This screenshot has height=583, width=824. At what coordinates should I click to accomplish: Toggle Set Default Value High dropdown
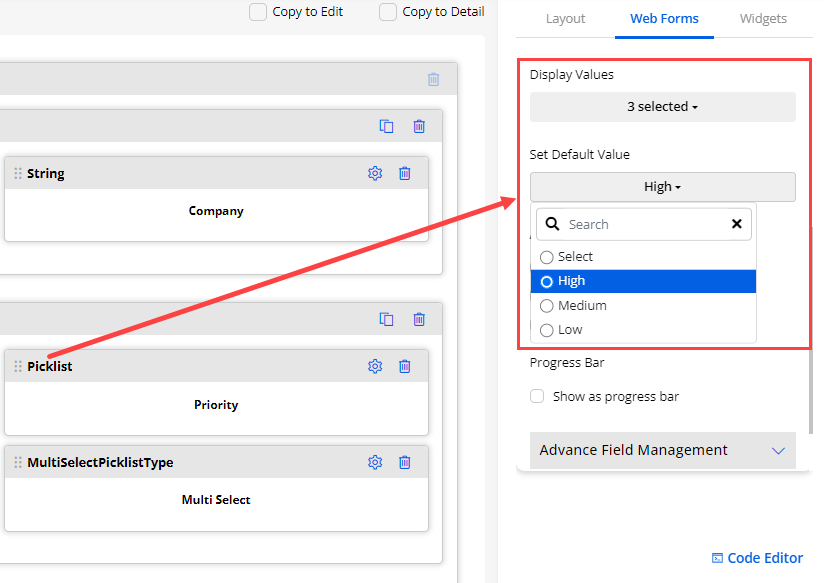662,187
